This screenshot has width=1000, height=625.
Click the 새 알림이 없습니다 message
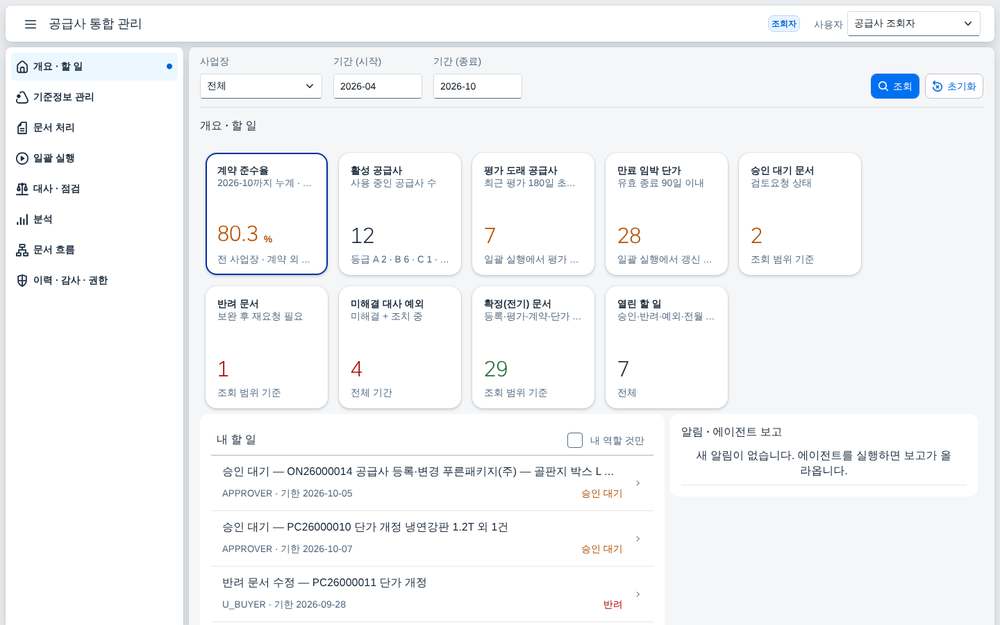[823, 463]
